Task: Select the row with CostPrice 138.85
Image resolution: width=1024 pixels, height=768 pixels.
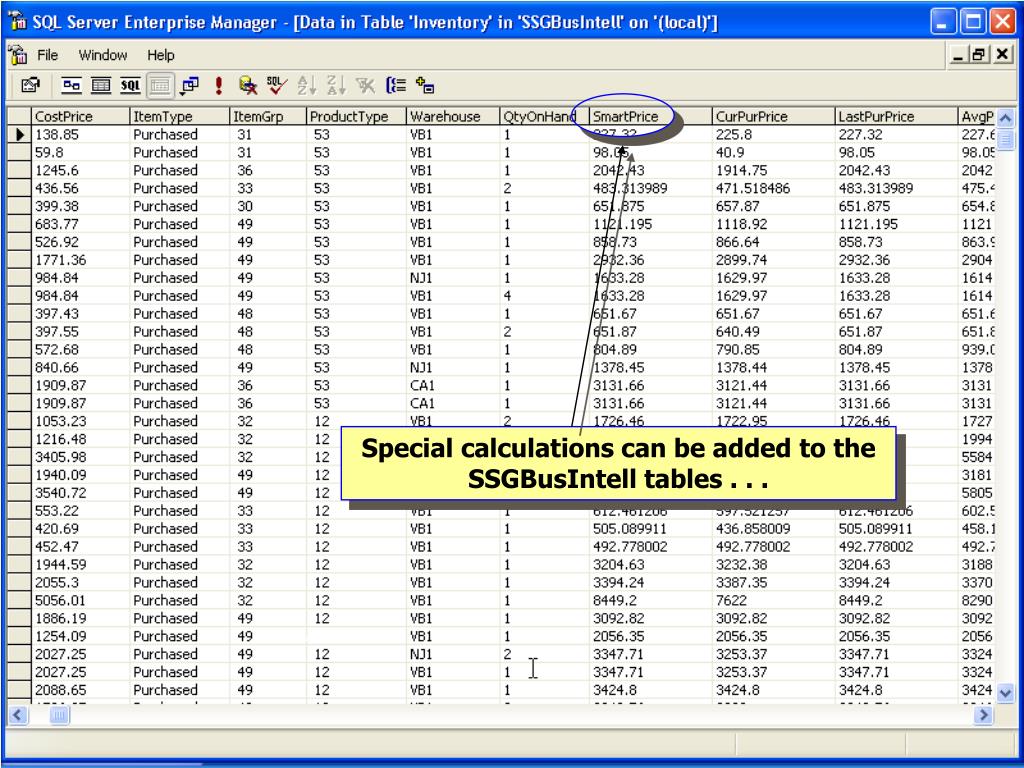Action: (19, 135)
